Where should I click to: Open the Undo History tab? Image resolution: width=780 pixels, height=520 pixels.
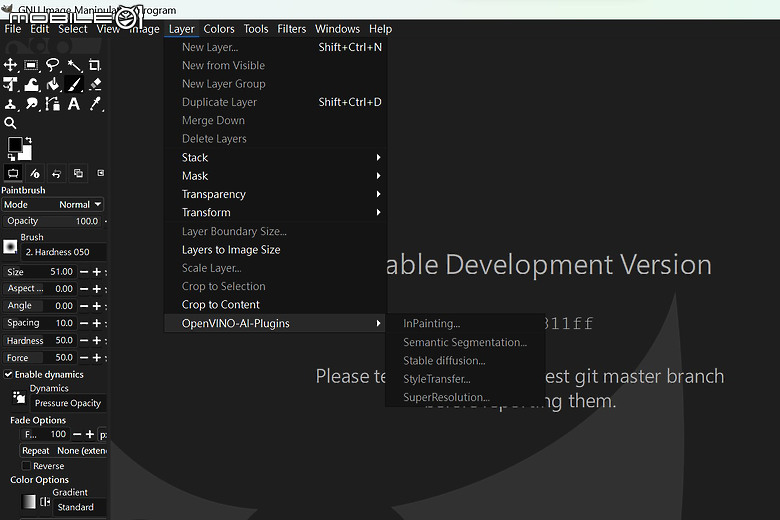56,173
